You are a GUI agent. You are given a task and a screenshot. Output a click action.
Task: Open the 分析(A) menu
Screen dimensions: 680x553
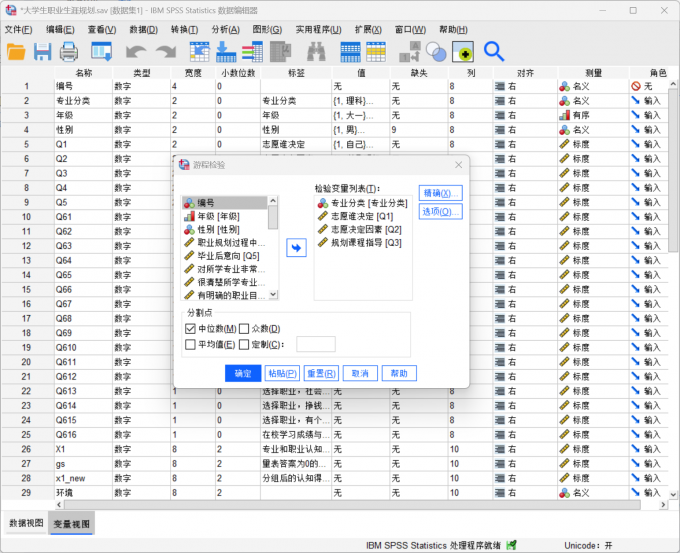(x=226, y=29)
